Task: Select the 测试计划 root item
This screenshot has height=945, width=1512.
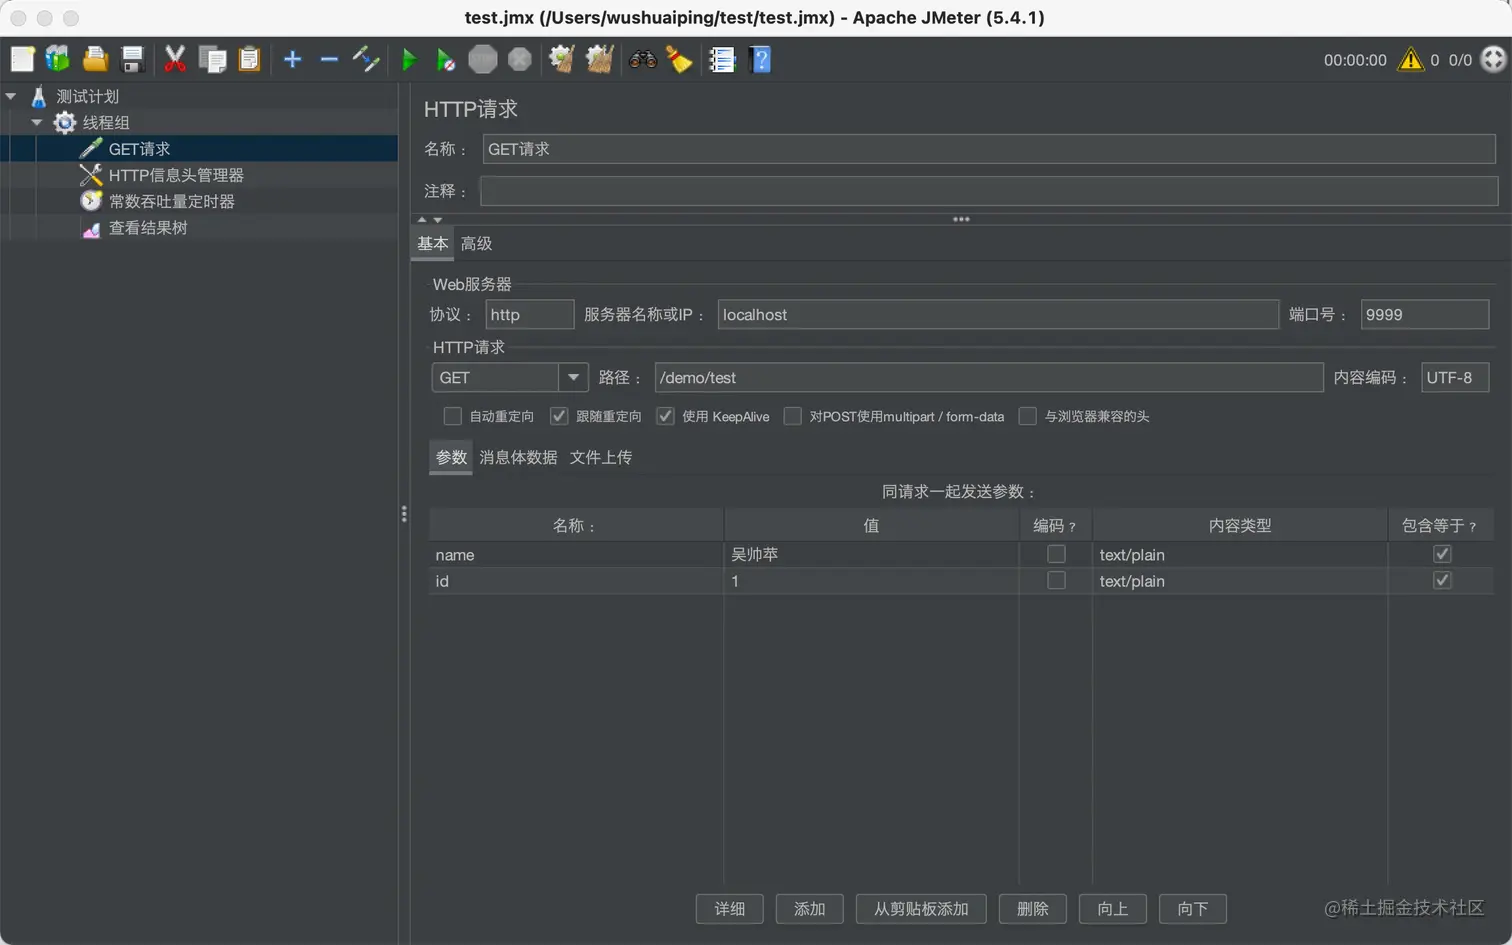Action: pyautogui.click(x=87, y=96)
